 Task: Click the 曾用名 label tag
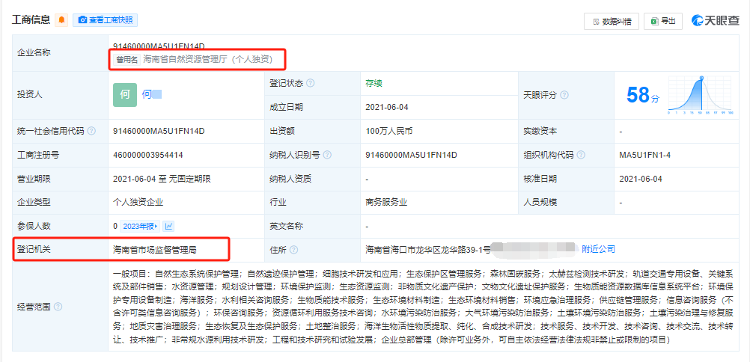[x=127, y=60]
